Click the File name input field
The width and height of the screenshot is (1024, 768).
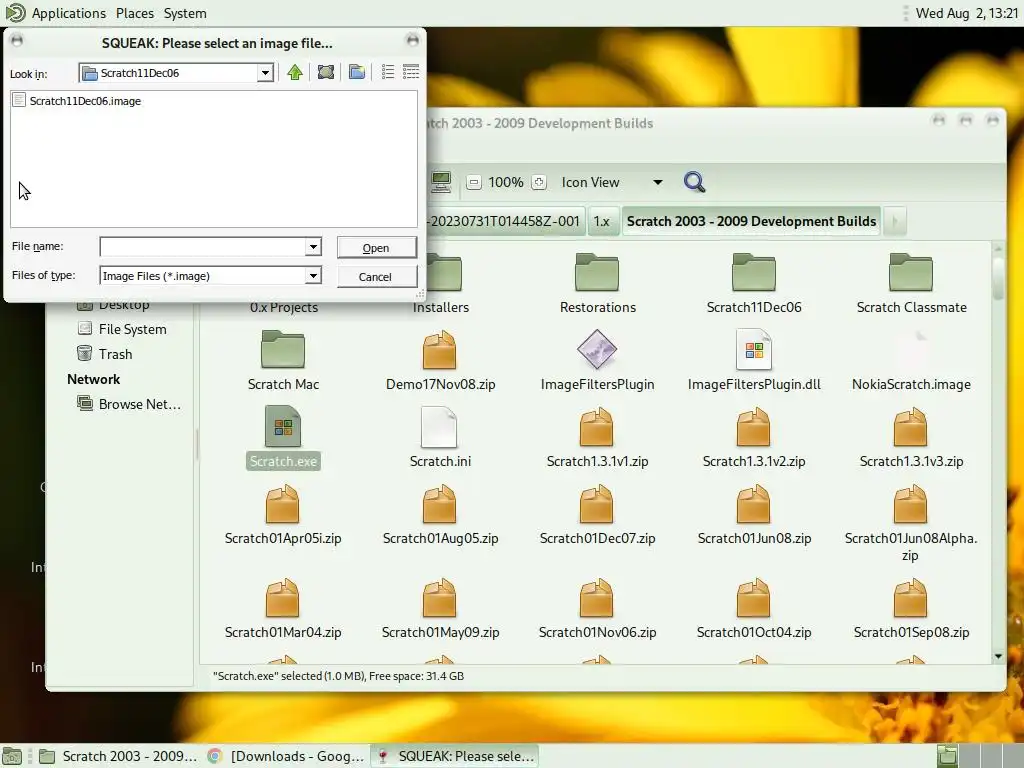pos(202,247)
